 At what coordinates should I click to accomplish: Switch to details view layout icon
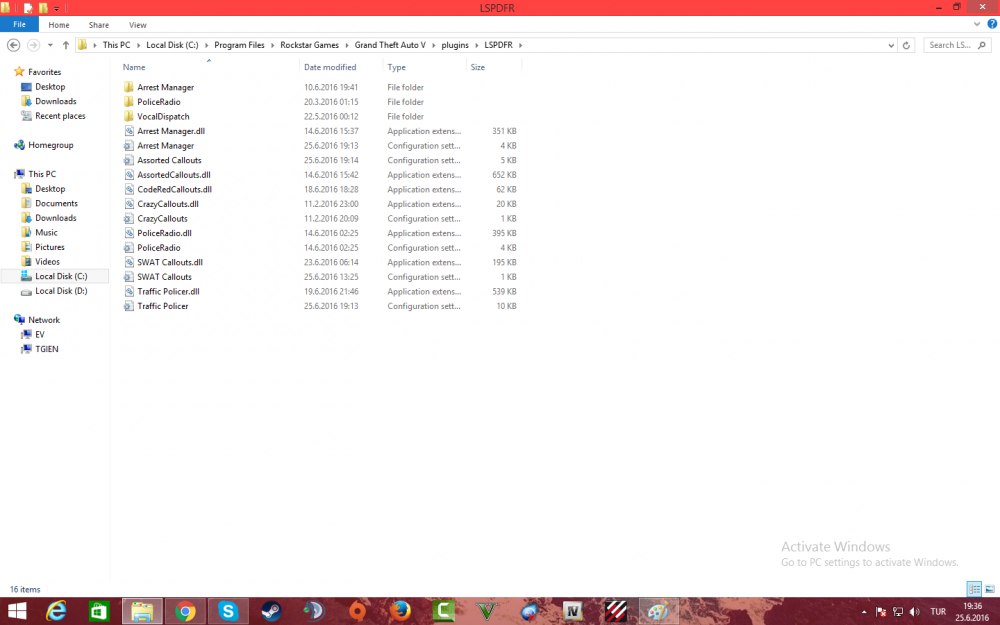[974, 589]
